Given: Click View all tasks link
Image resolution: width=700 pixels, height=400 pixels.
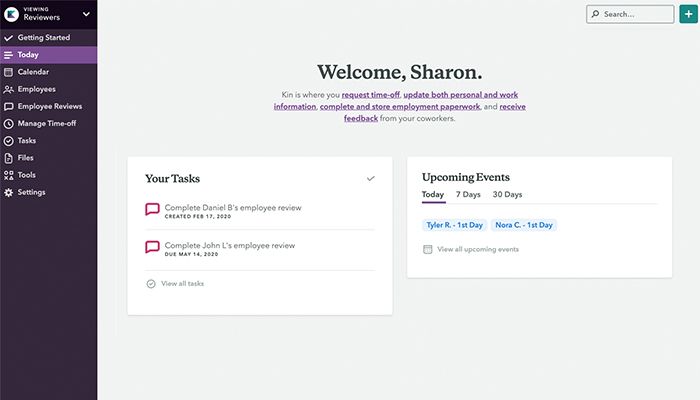Looking at the screenshot, I should 182,284.
